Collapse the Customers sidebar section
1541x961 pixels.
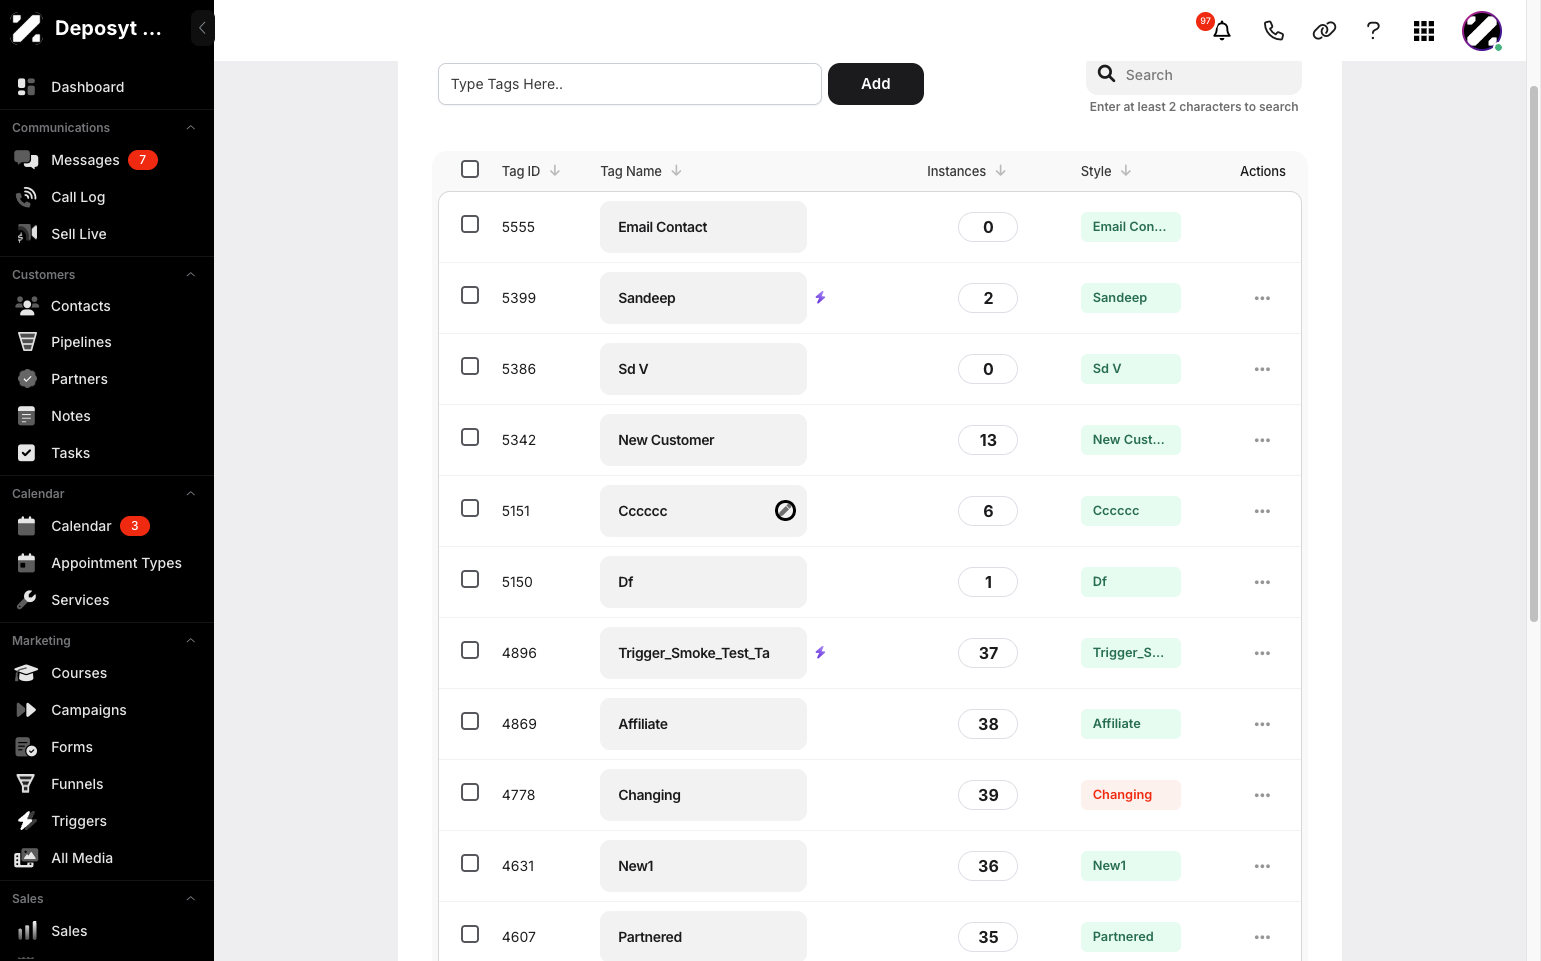point(190,275)
